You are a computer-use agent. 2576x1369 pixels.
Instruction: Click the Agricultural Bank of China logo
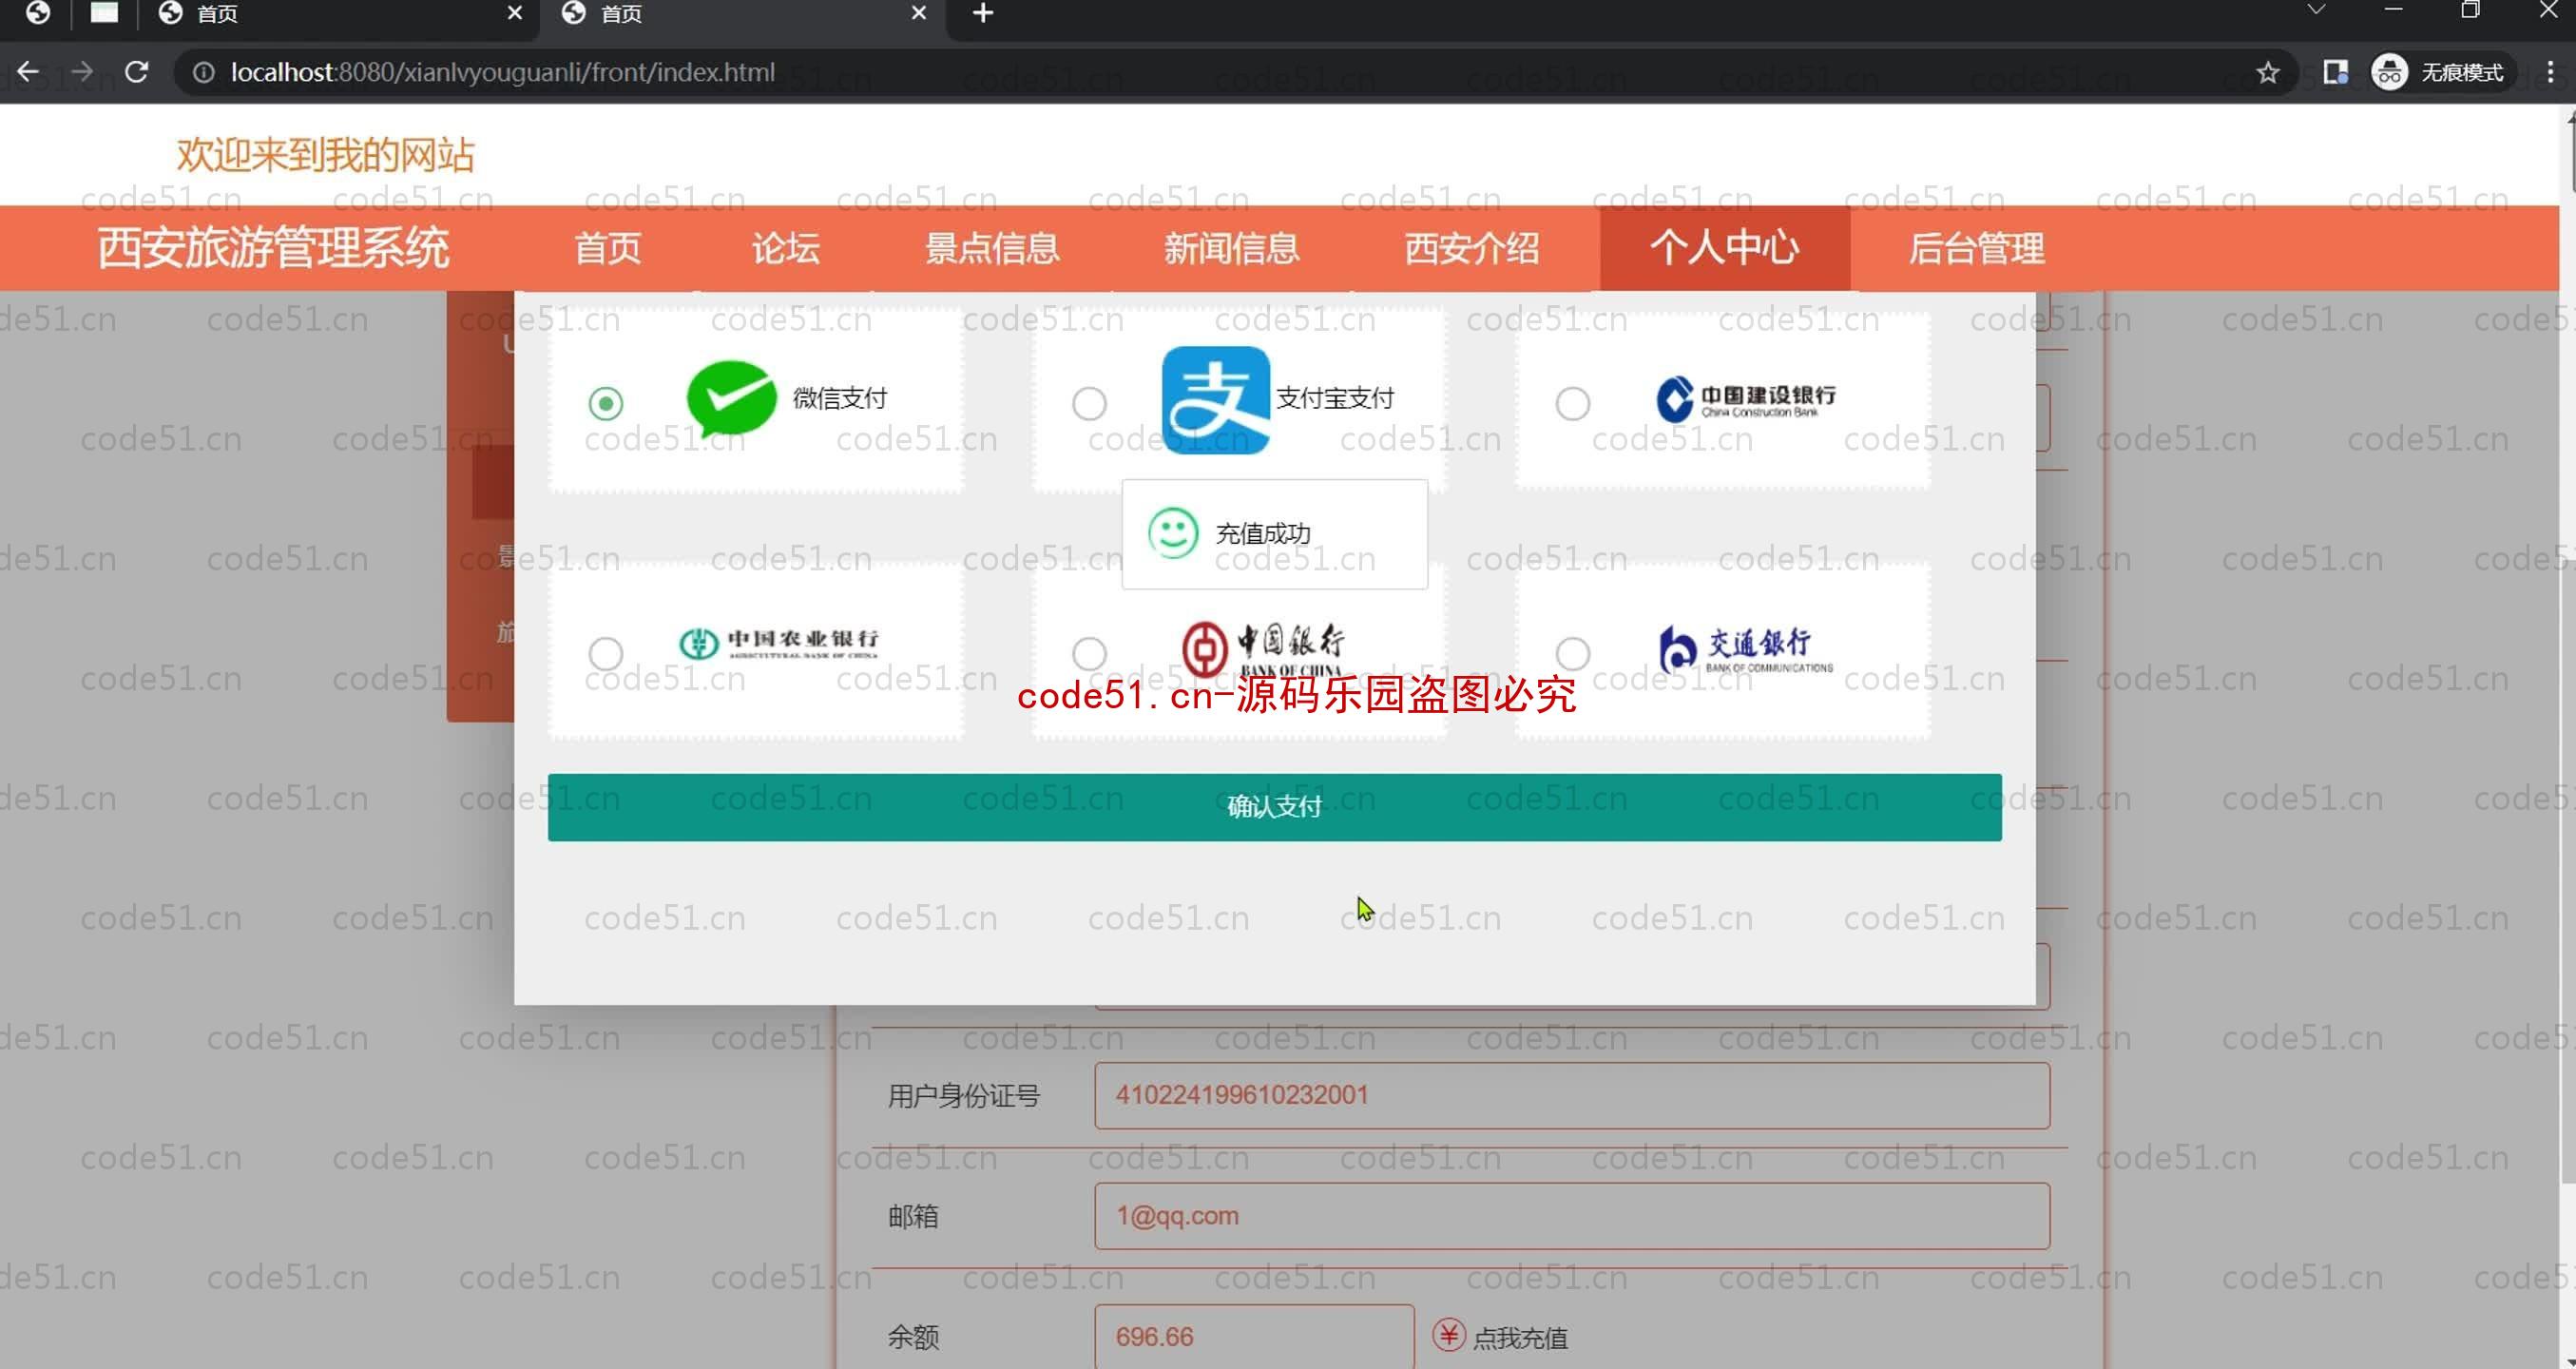click(778, 643)
